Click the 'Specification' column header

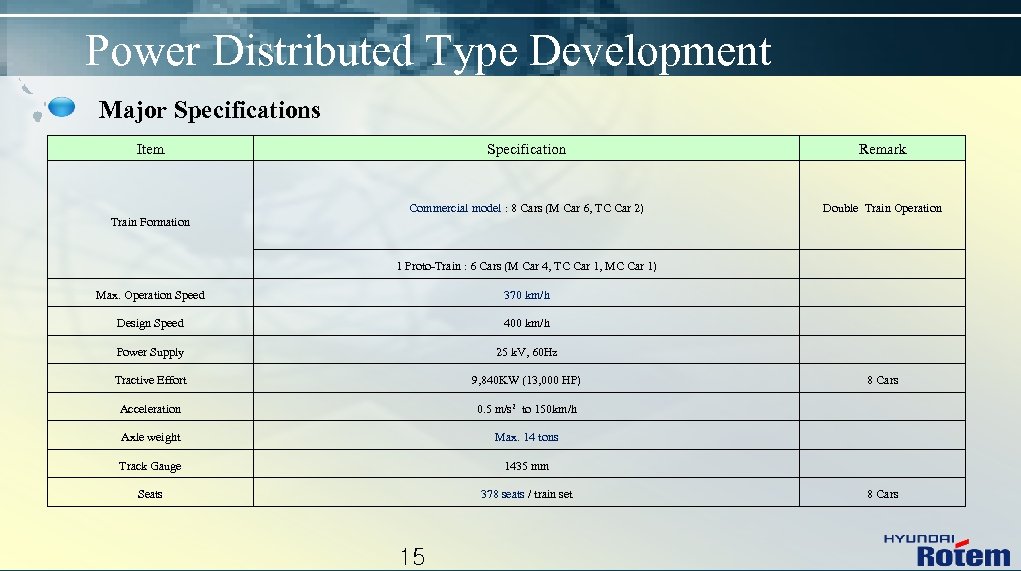click(x=526, y=149)
